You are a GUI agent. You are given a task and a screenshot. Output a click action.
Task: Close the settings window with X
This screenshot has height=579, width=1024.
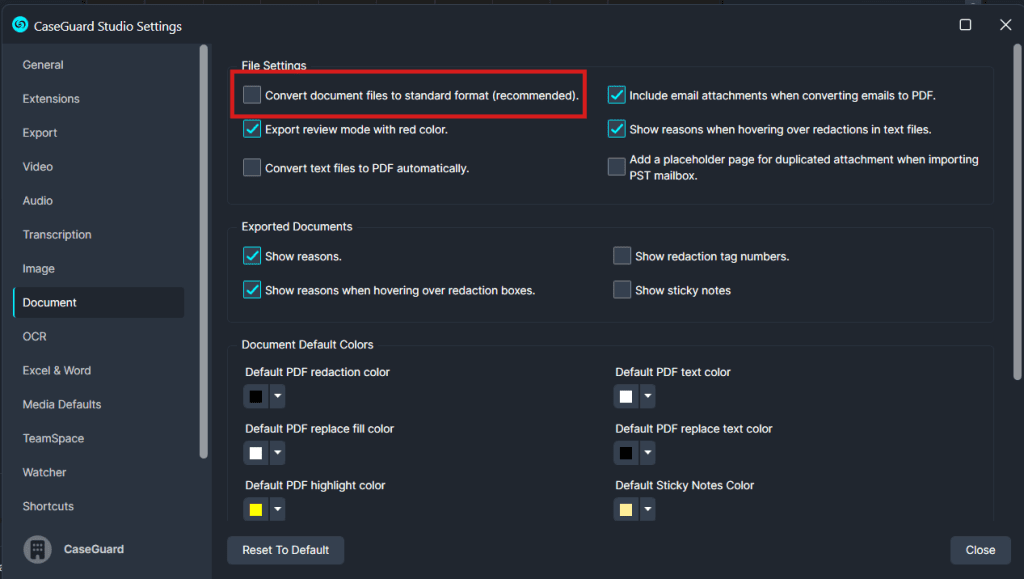pos(1005,25)
